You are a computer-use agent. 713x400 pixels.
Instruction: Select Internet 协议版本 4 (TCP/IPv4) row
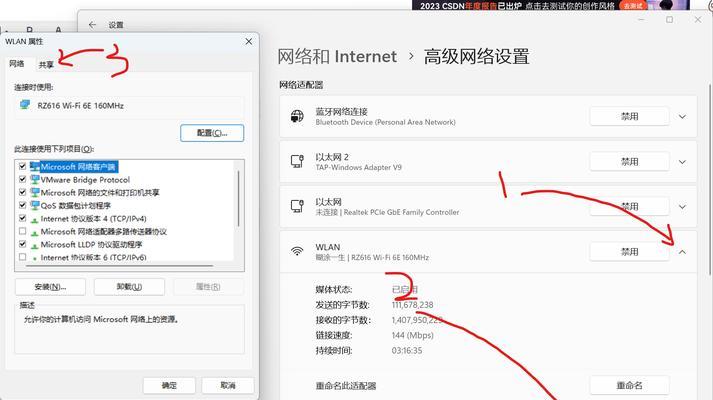[93, 219]
